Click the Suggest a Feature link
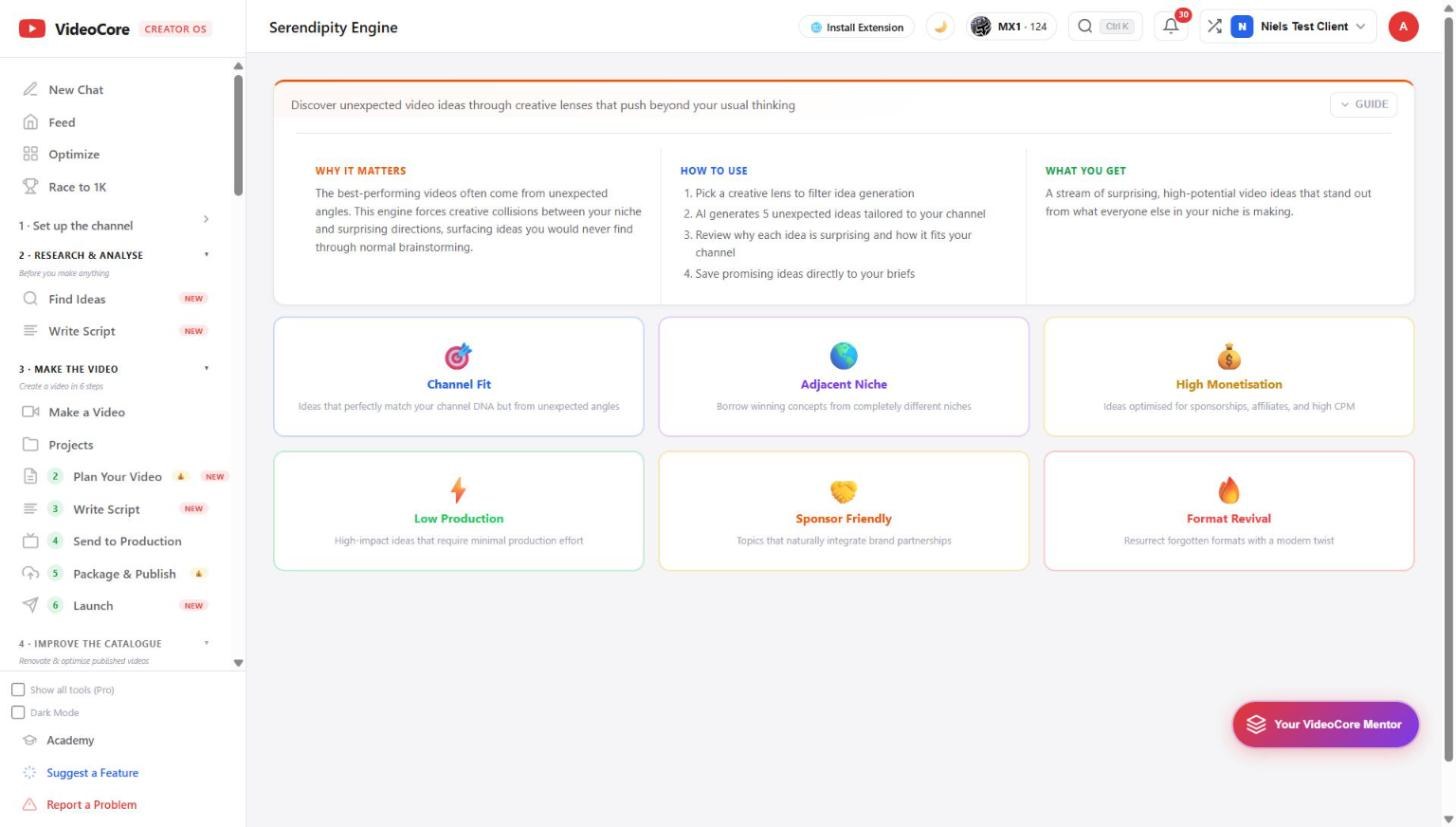The height and width of the screenshot is (827, 1456). 92,773
